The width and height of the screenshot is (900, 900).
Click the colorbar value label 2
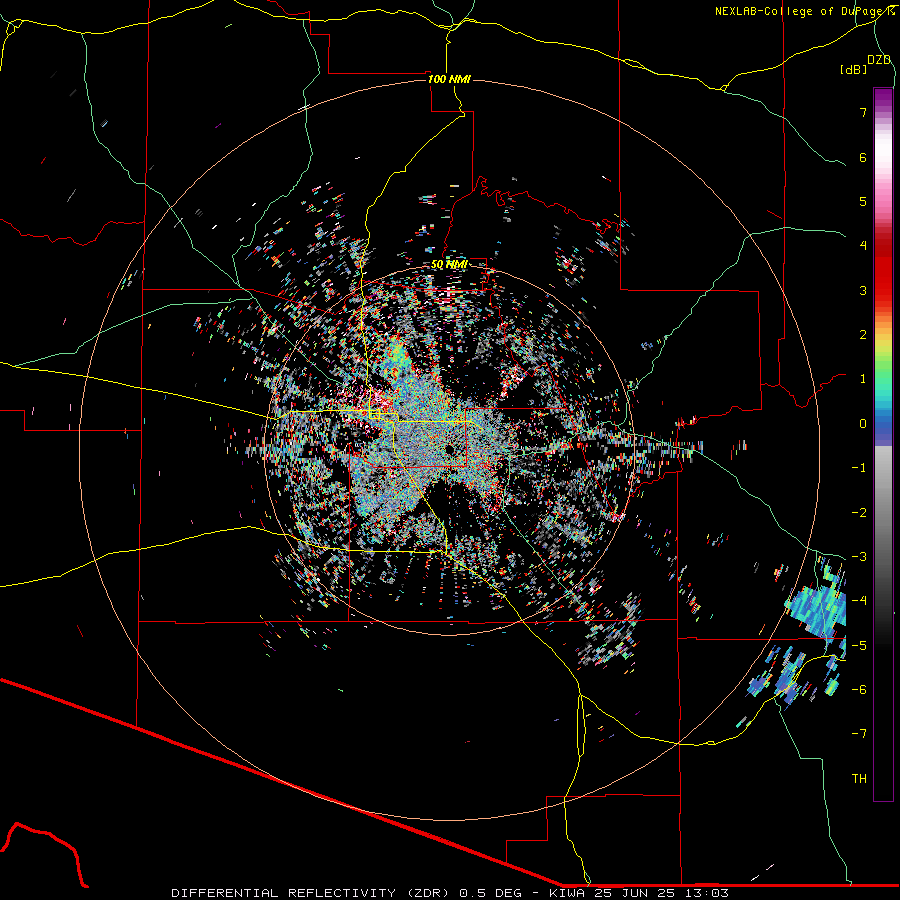(x=863, y=335)
